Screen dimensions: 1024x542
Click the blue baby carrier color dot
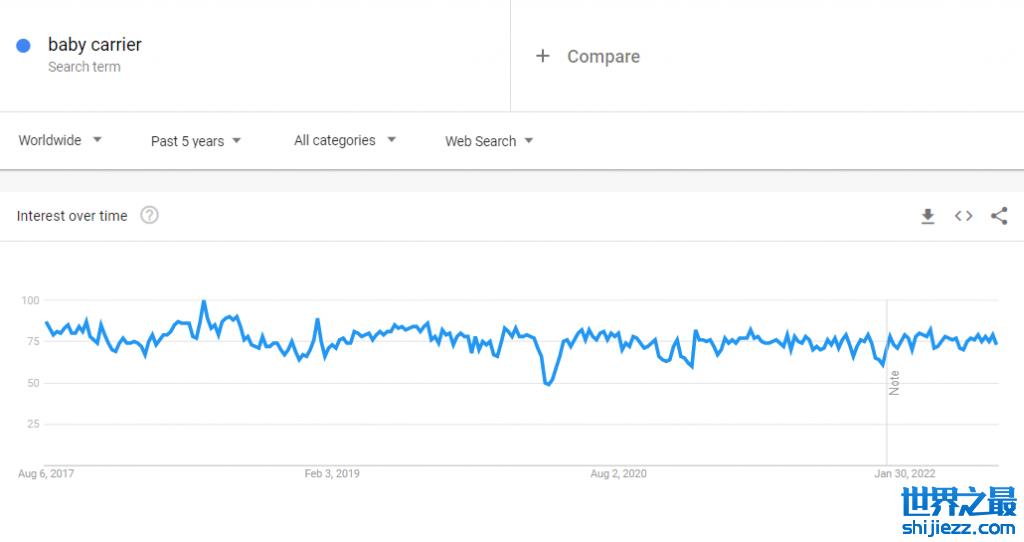coord(24,45)
